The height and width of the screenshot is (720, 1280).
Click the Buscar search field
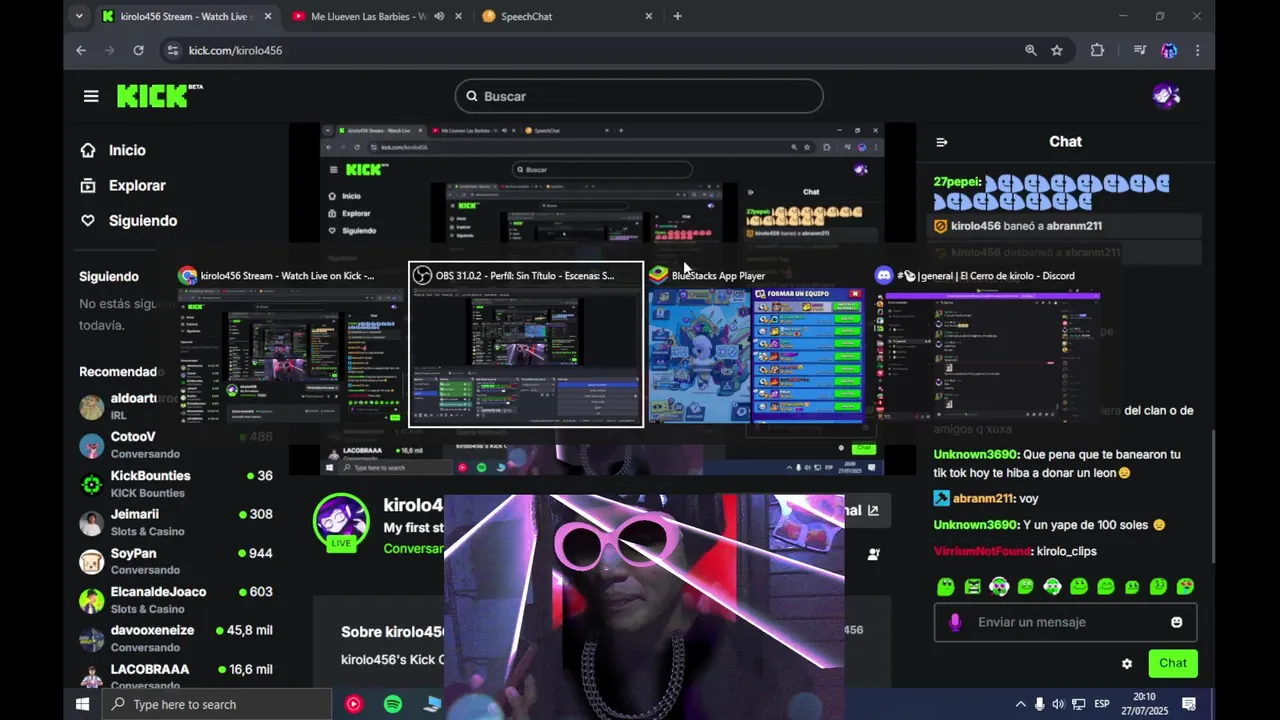click(639, 96)
